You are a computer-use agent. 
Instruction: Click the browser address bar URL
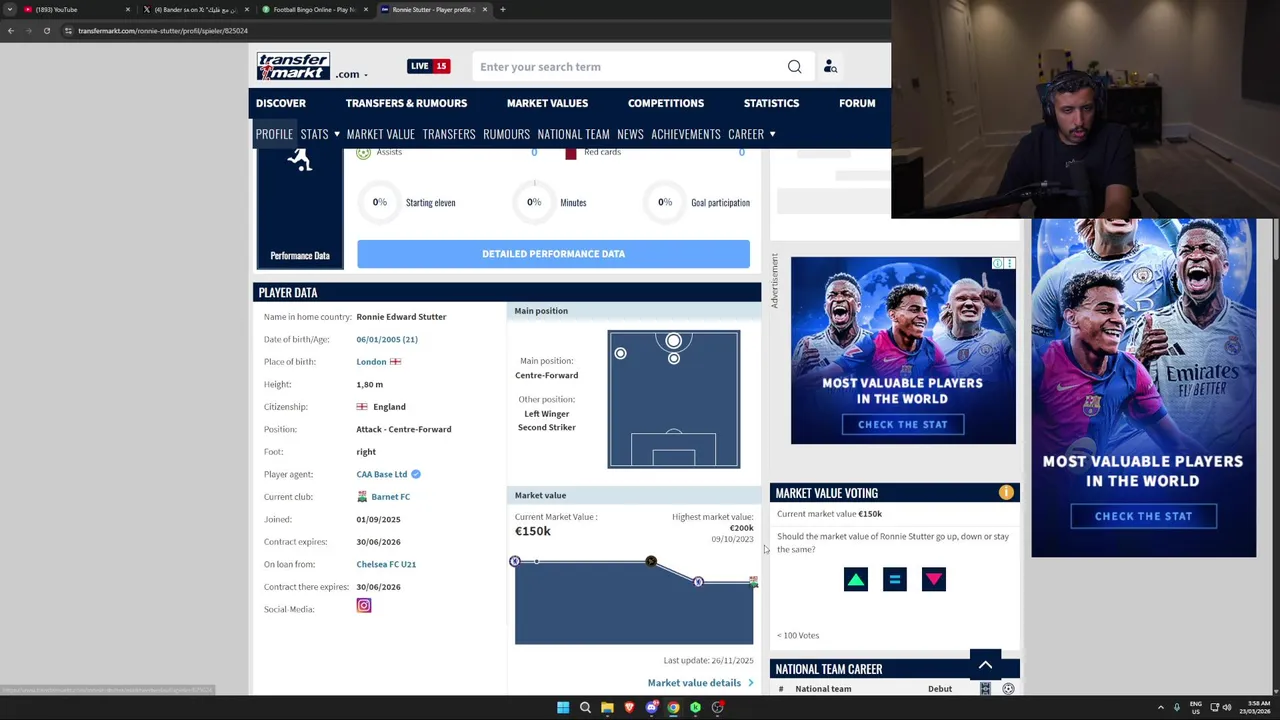[x=163, y=31]
